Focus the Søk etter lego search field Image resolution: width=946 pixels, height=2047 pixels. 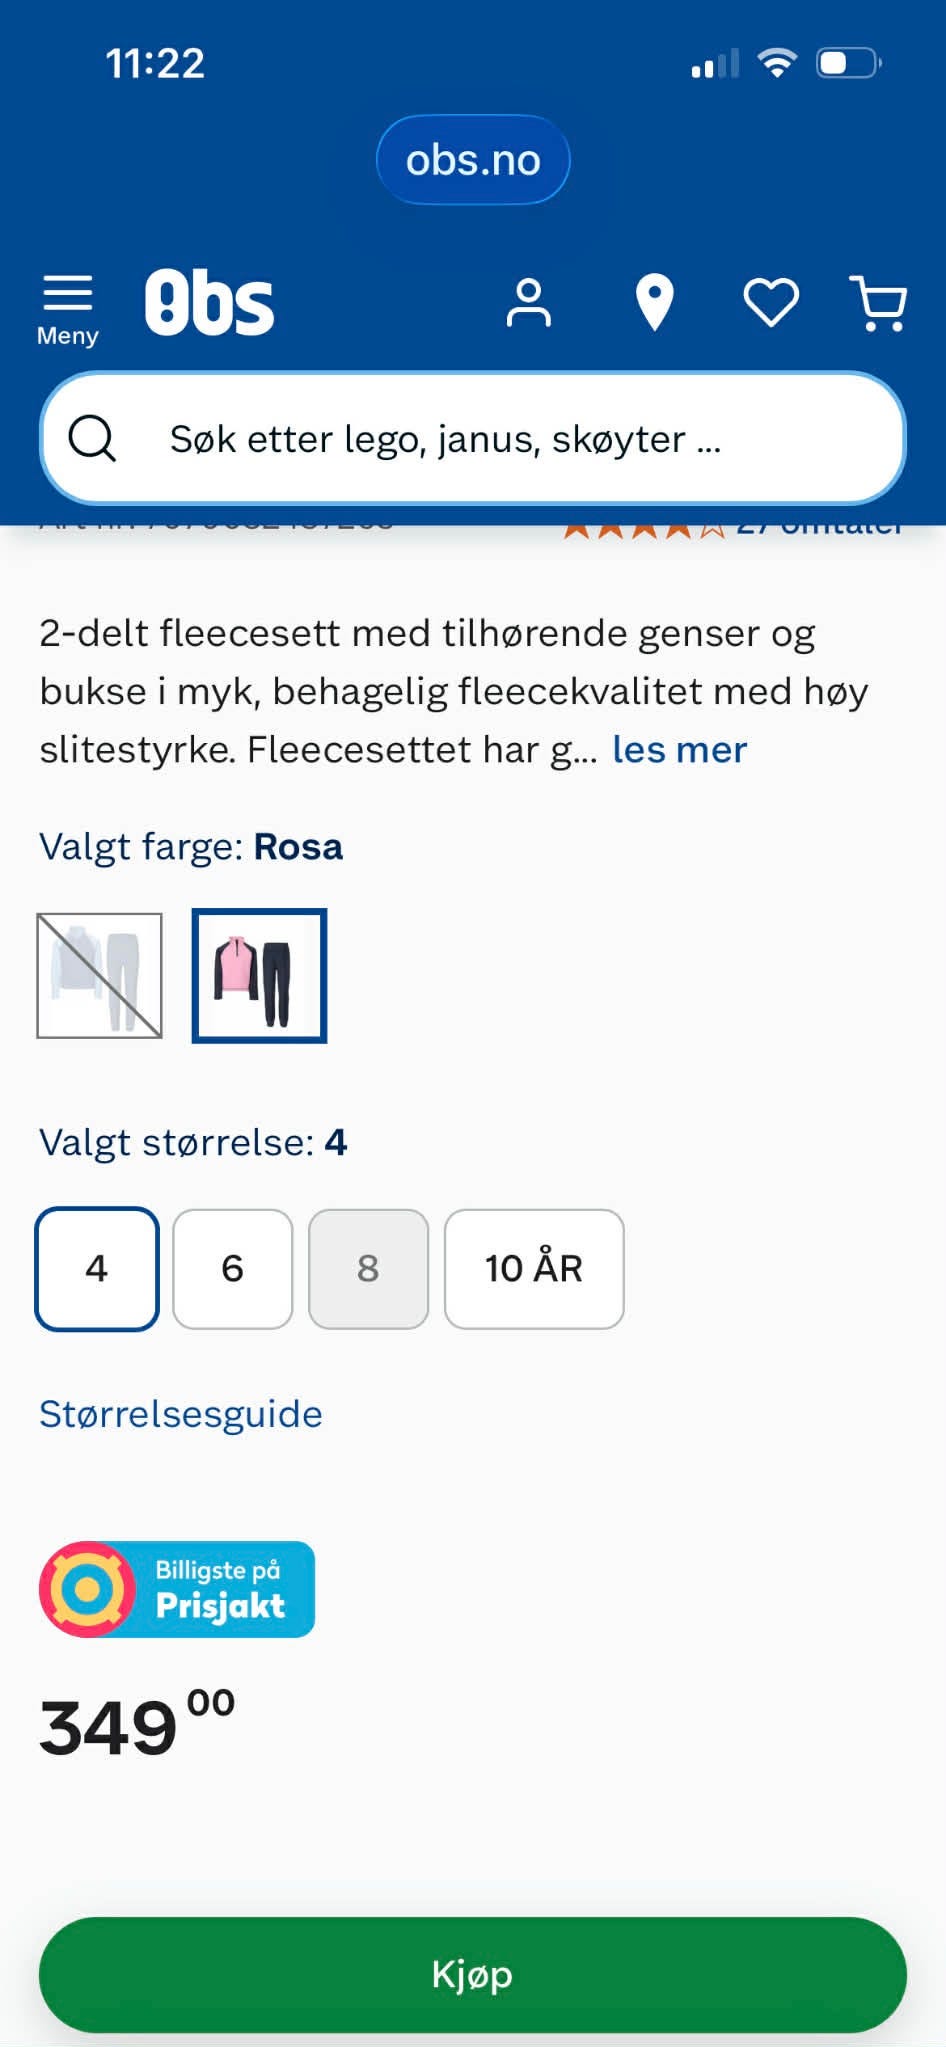(x=473, y=438)
